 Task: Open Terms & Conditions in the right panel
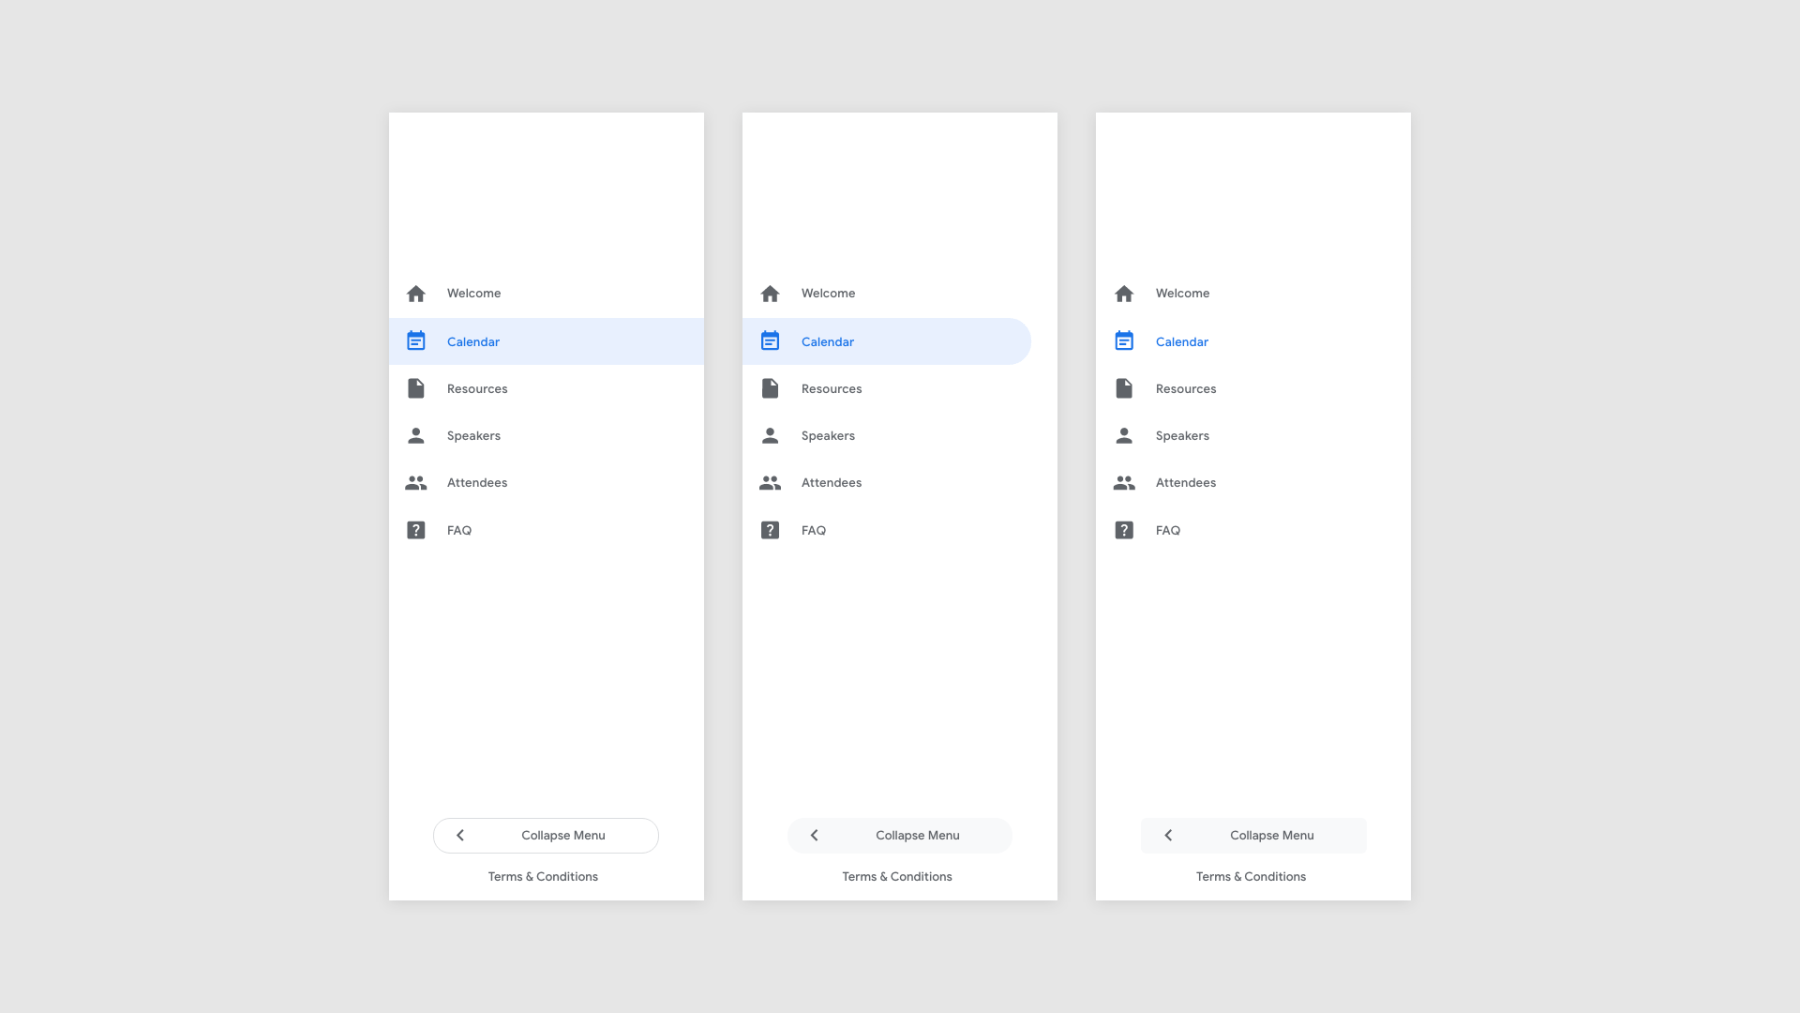1251,876
